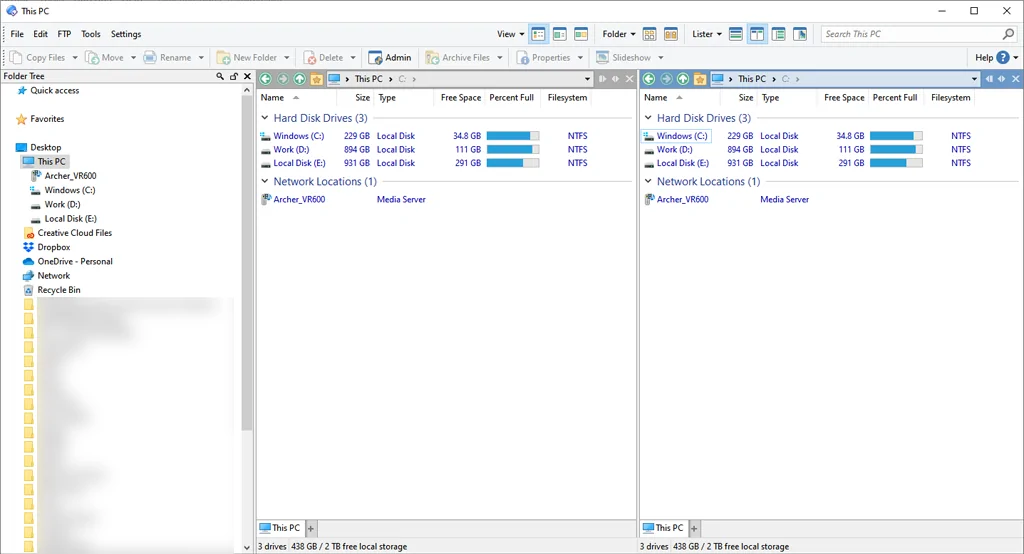Screen dimensions: 1024x554
Task: Click the Help question mark icon
Action: pos(1002,58)
